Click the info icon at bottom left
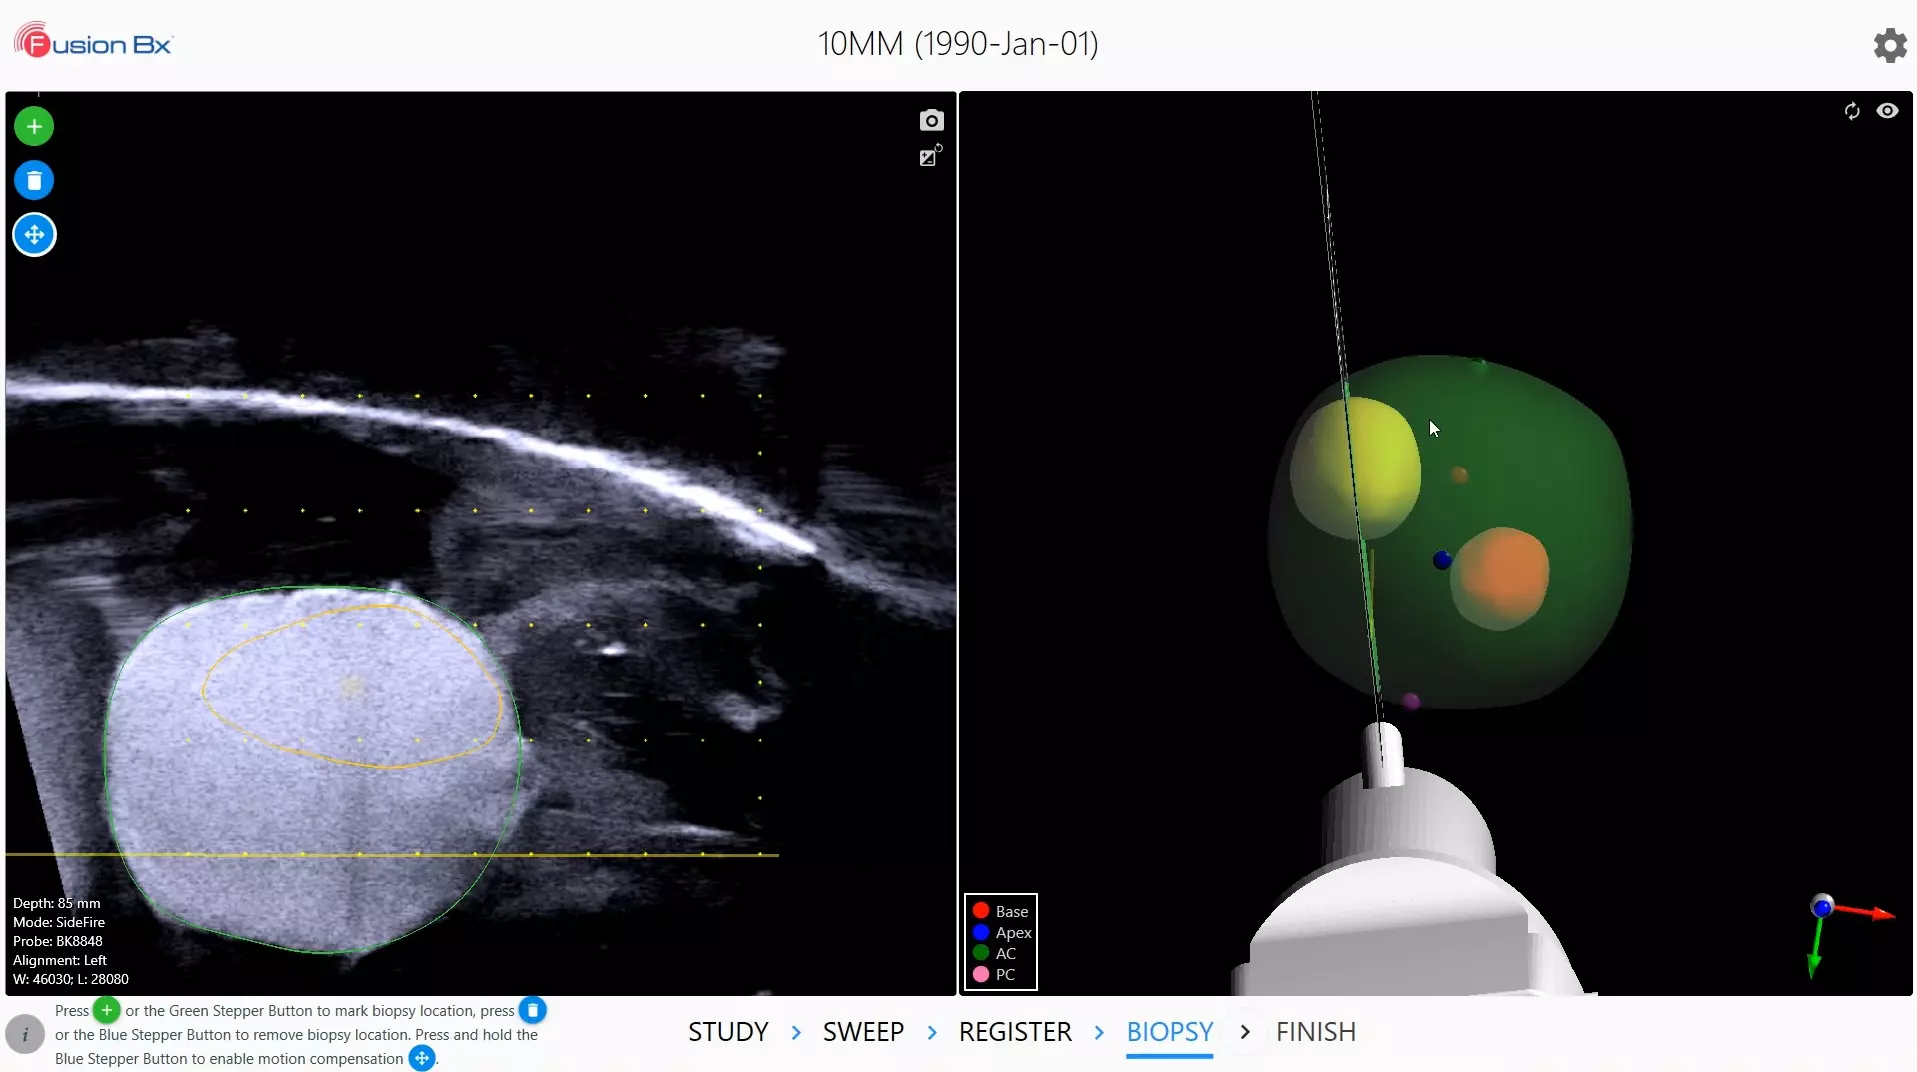Screen dimensions: 1917x1072 click(25, 1035)
